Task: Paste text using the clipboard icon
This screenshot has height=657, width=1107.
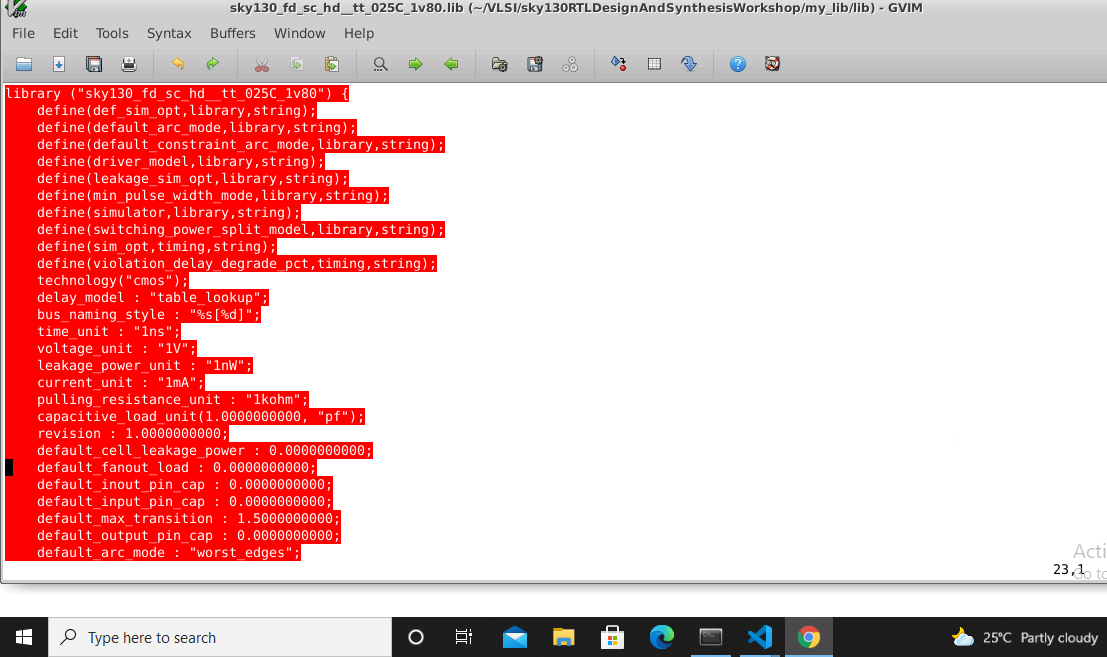Action: pyautogui.click(x=330, y=64)
